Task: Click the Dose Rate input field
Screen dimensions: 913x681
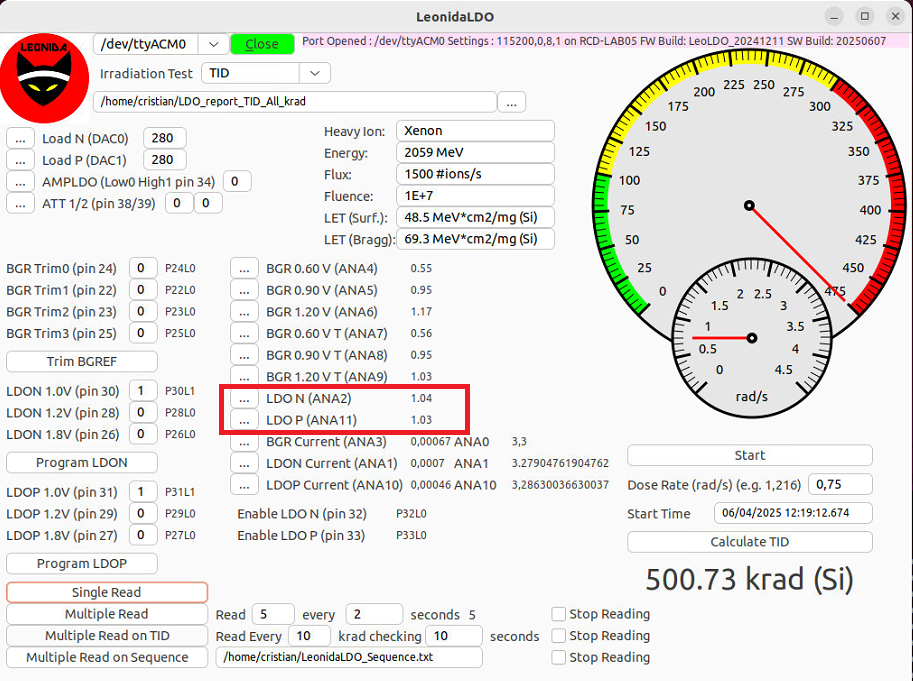Action: [840, 484]
